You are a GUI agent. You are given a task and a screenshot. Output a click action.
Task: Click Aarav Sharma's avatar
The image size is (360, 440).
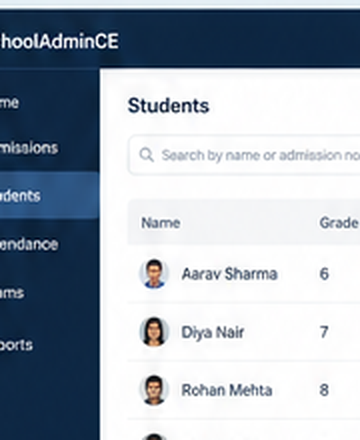coord(154,274)
